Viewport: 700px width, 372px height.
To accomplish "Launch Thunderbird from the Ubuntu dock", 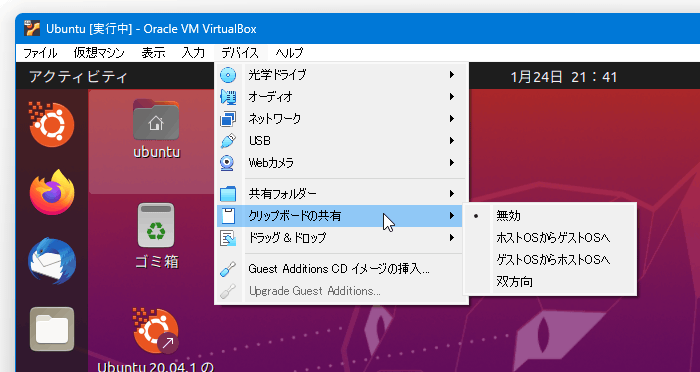I will point(52,262).
